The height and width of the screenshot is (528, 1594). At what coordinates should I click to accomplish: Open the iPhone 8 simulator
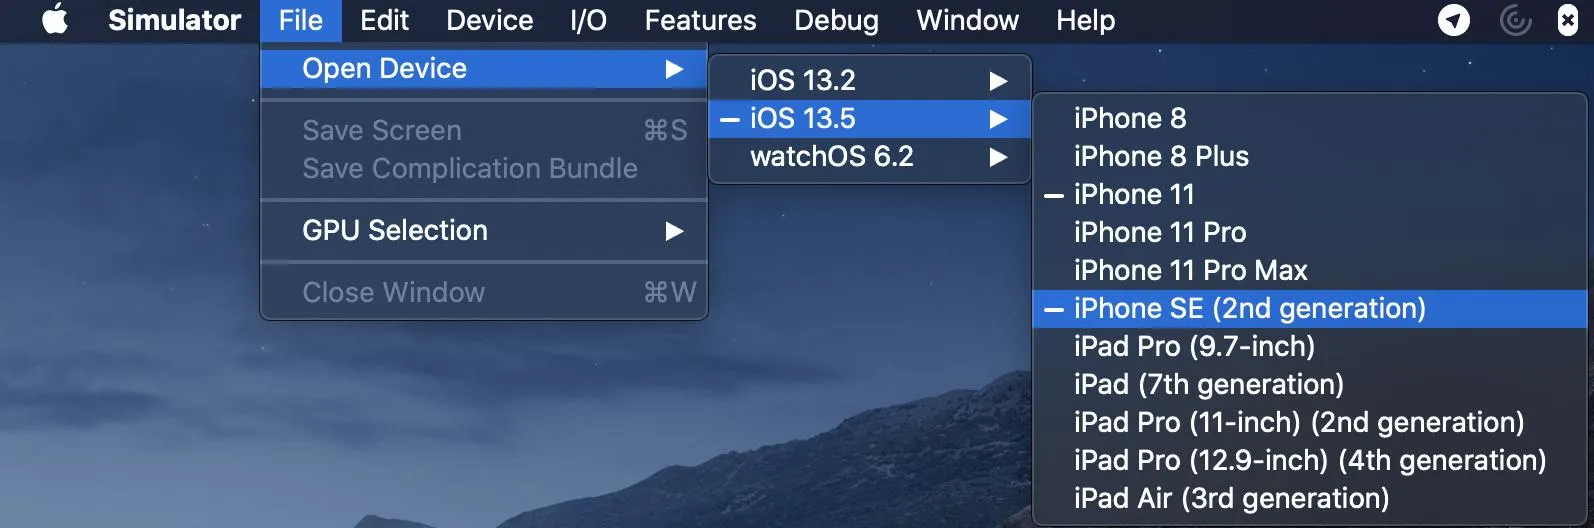pyautogui.click(x=1309, y=118)
